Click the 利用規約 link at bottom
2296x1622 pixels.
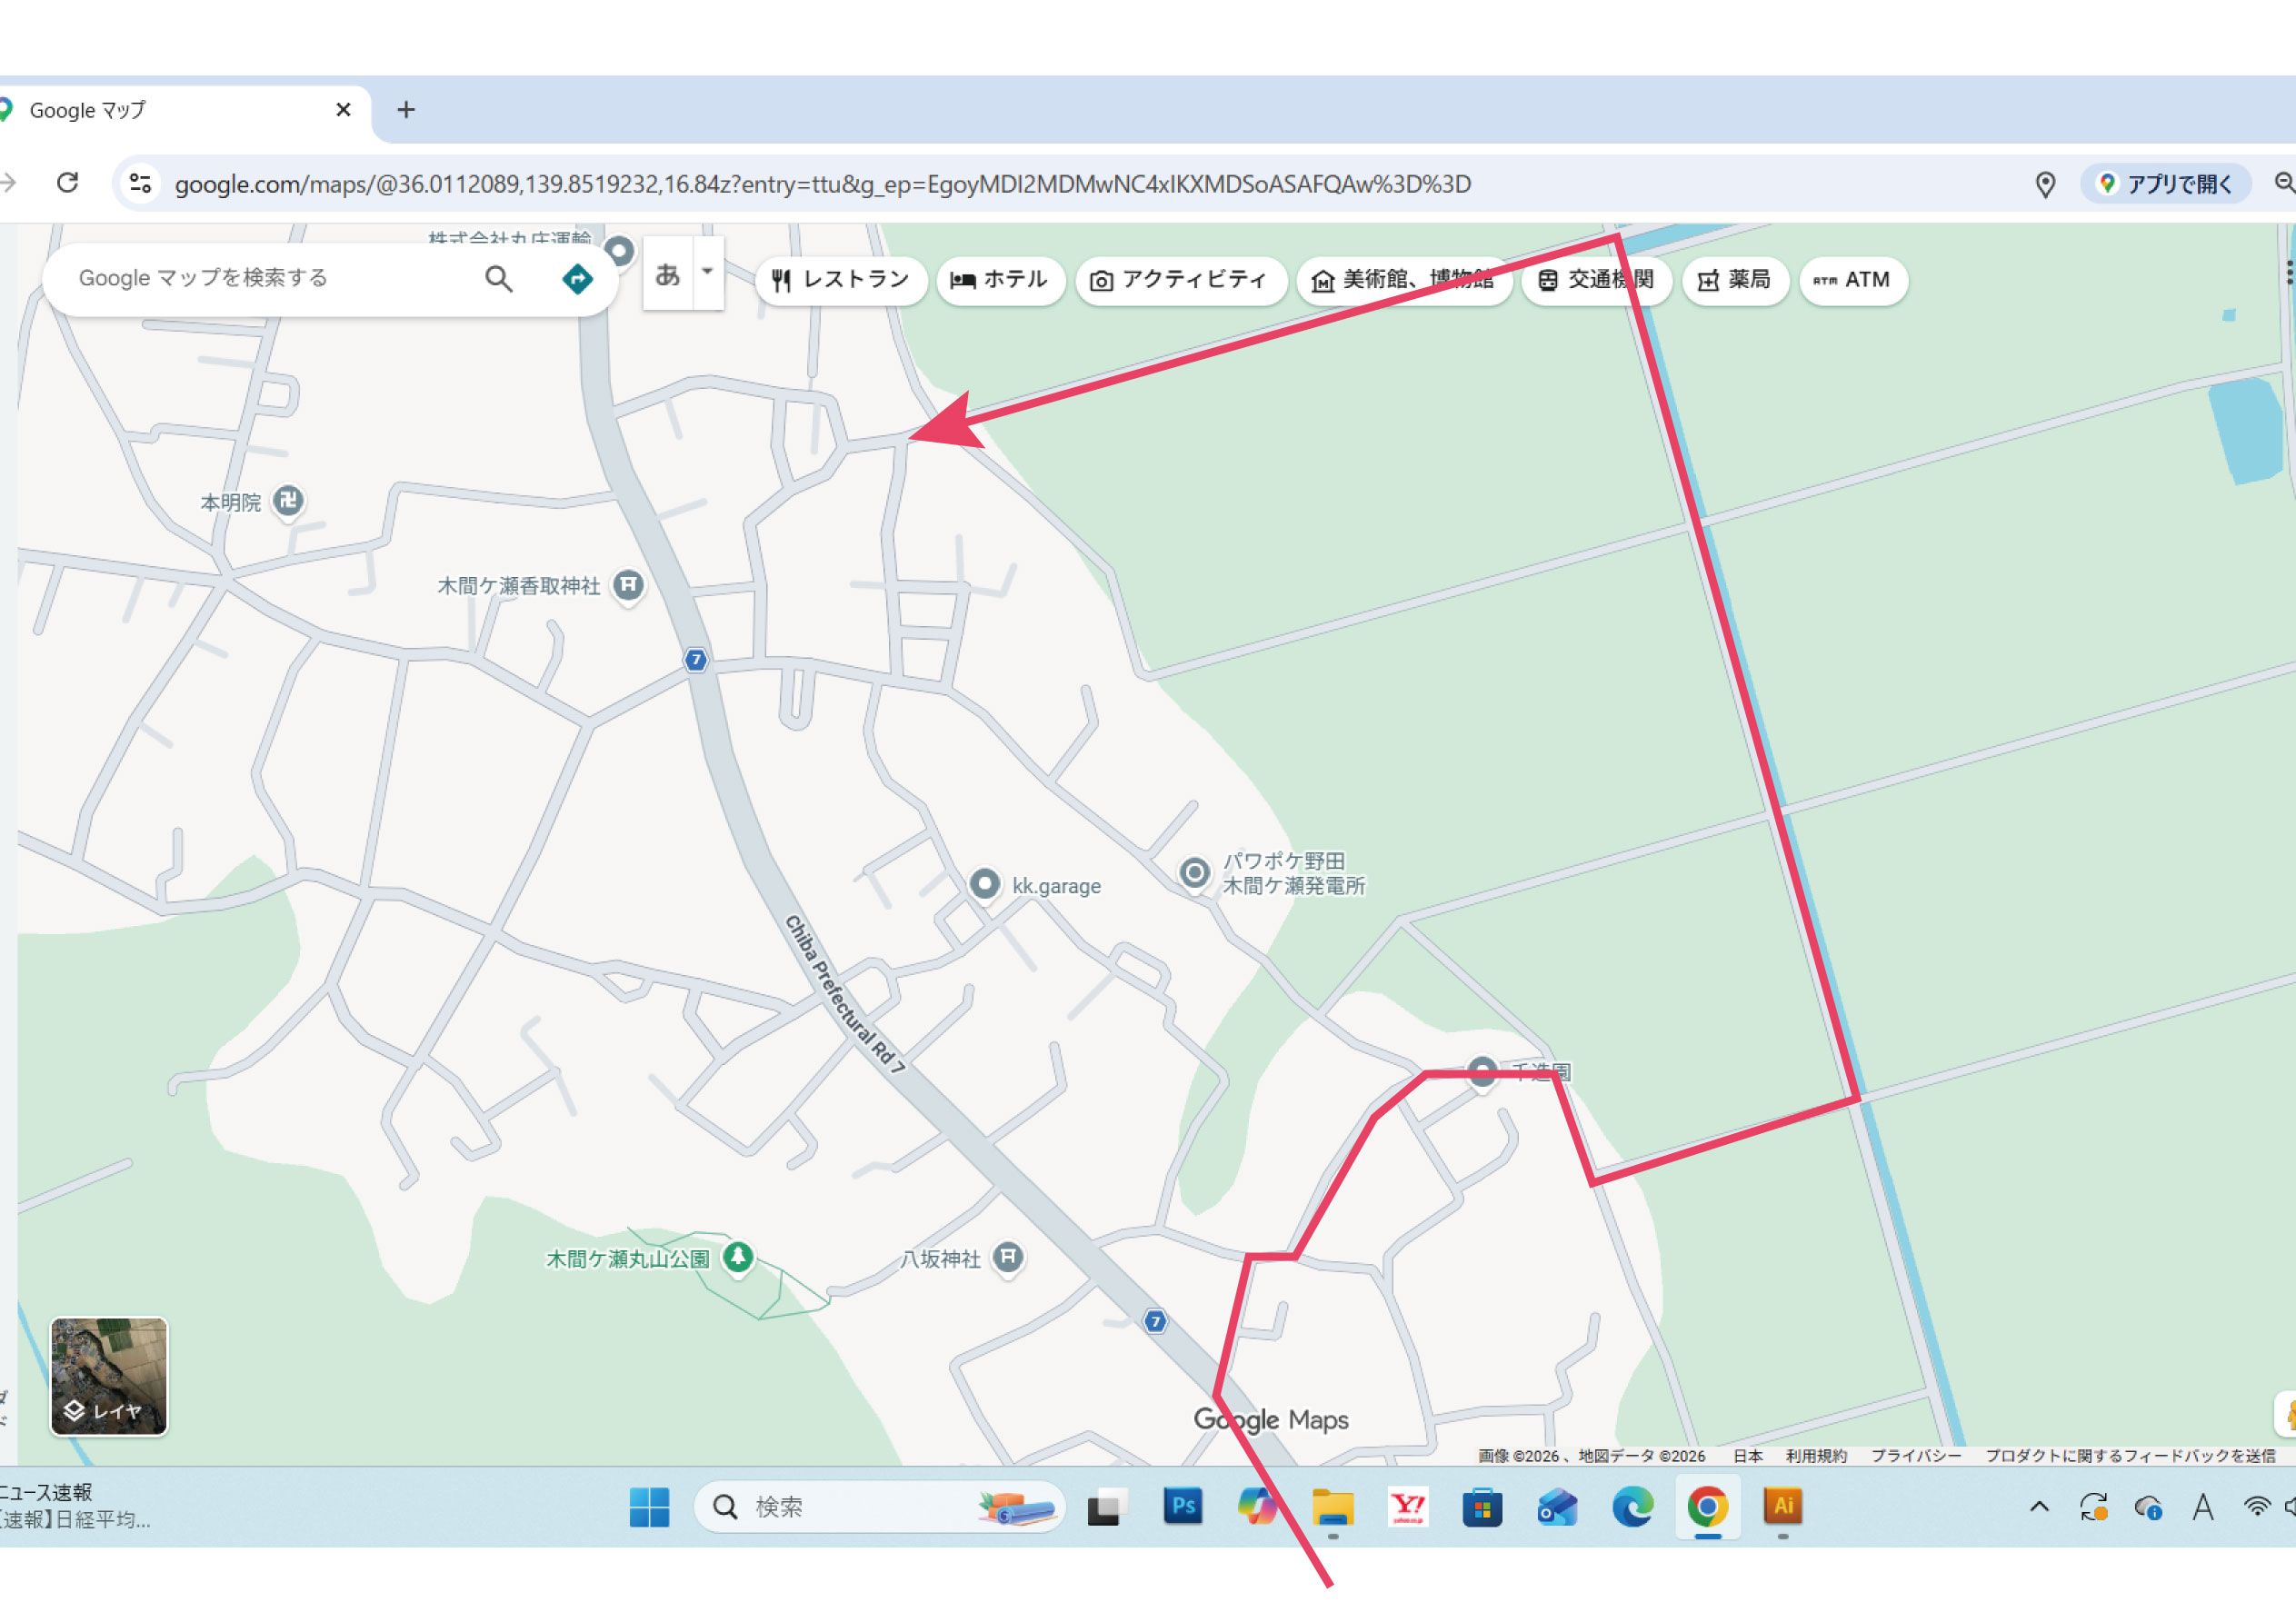click(x=1815, y=1455)
